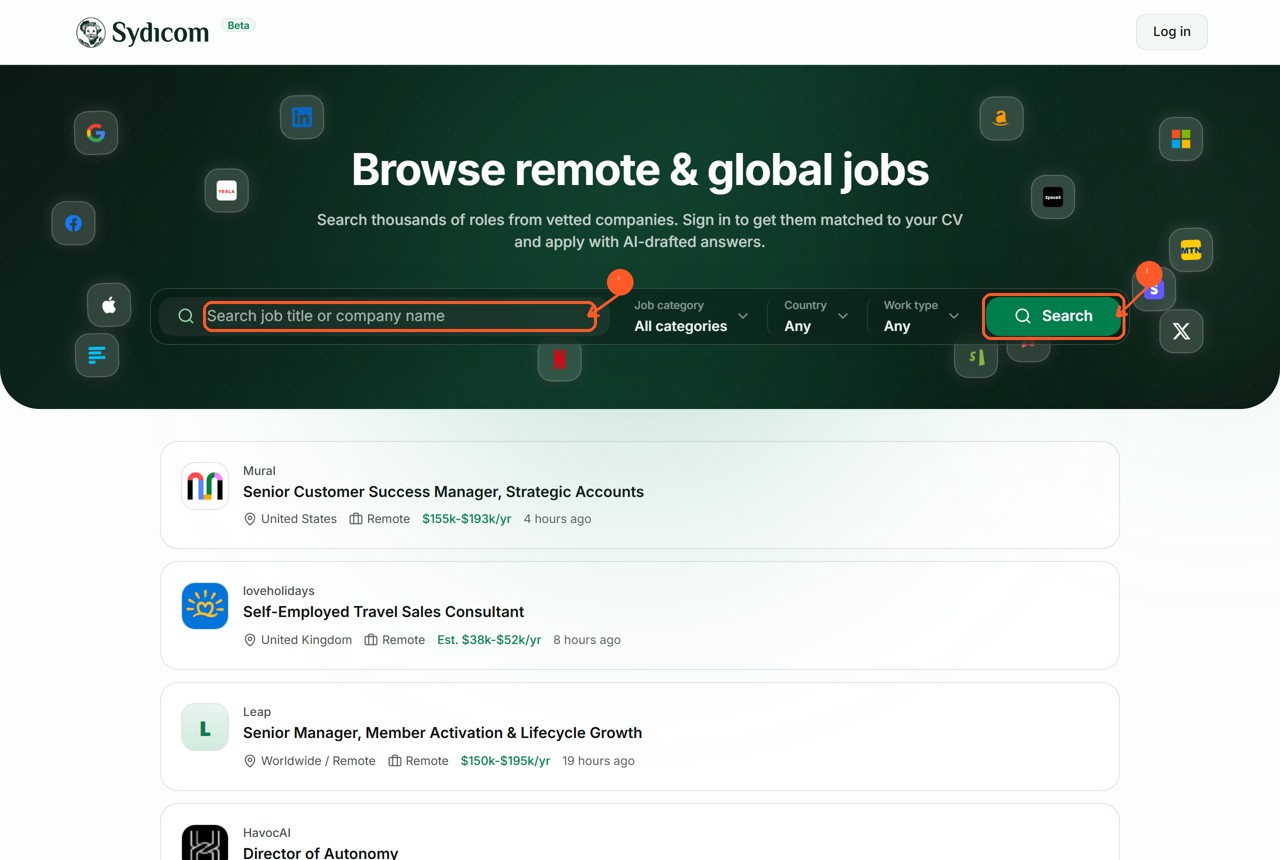Click the $150k-$195k/yr salary text
Image resolution: width=1280 pixels, height=860 pixels.
[505, 761]
